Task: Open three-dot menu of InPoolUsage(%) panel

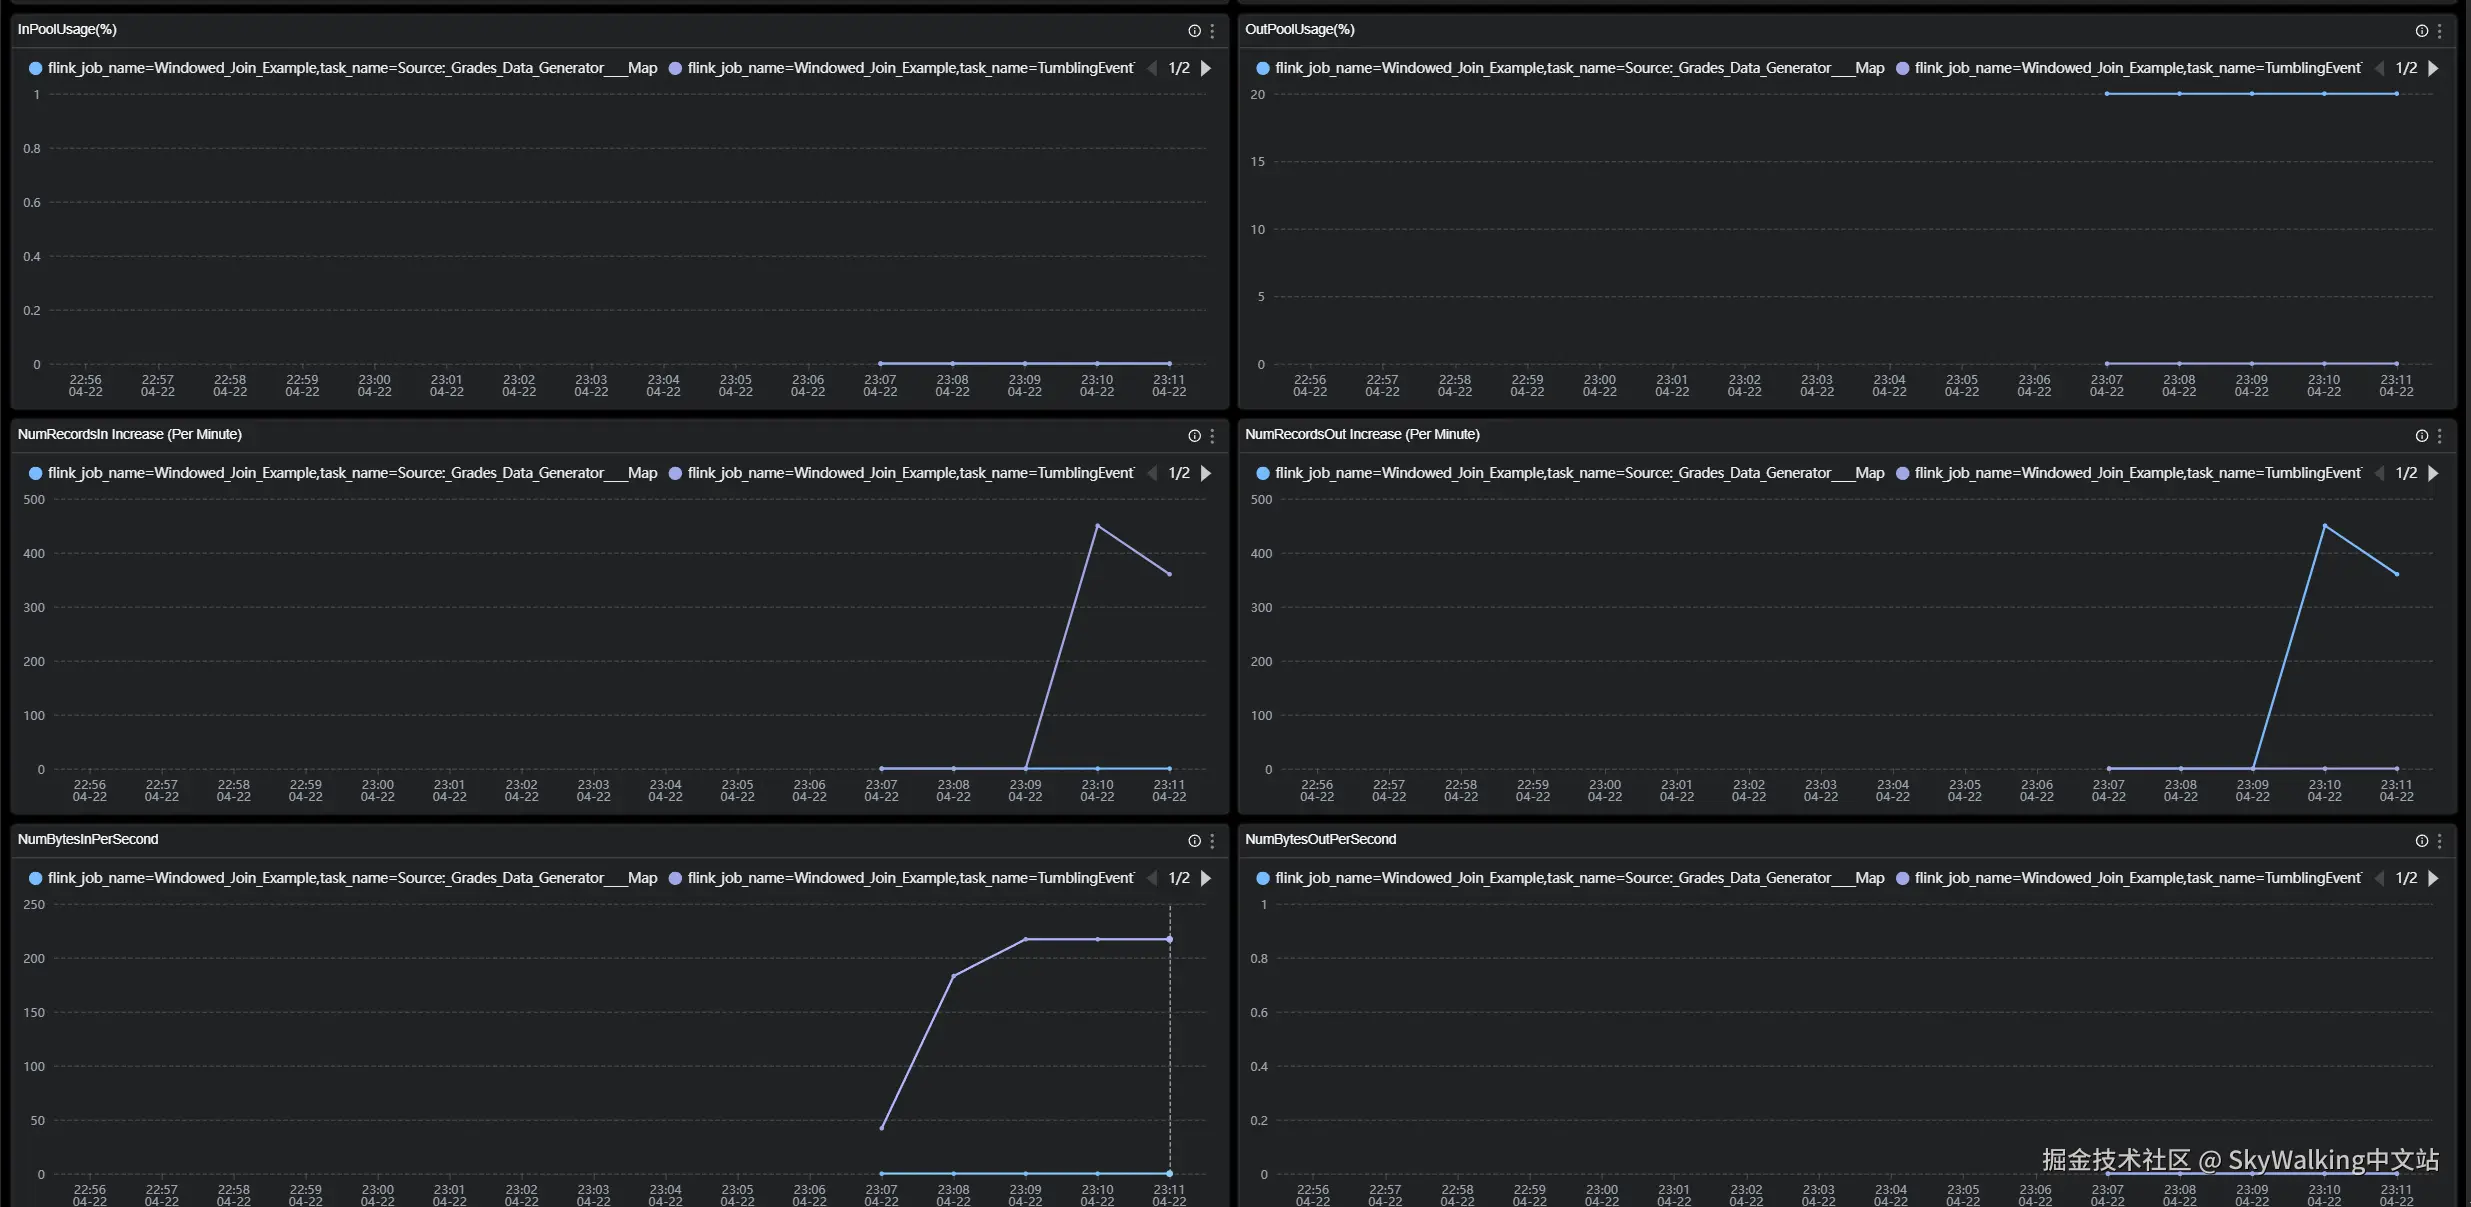Action: pyautogui.click(x=1212, y=31)
